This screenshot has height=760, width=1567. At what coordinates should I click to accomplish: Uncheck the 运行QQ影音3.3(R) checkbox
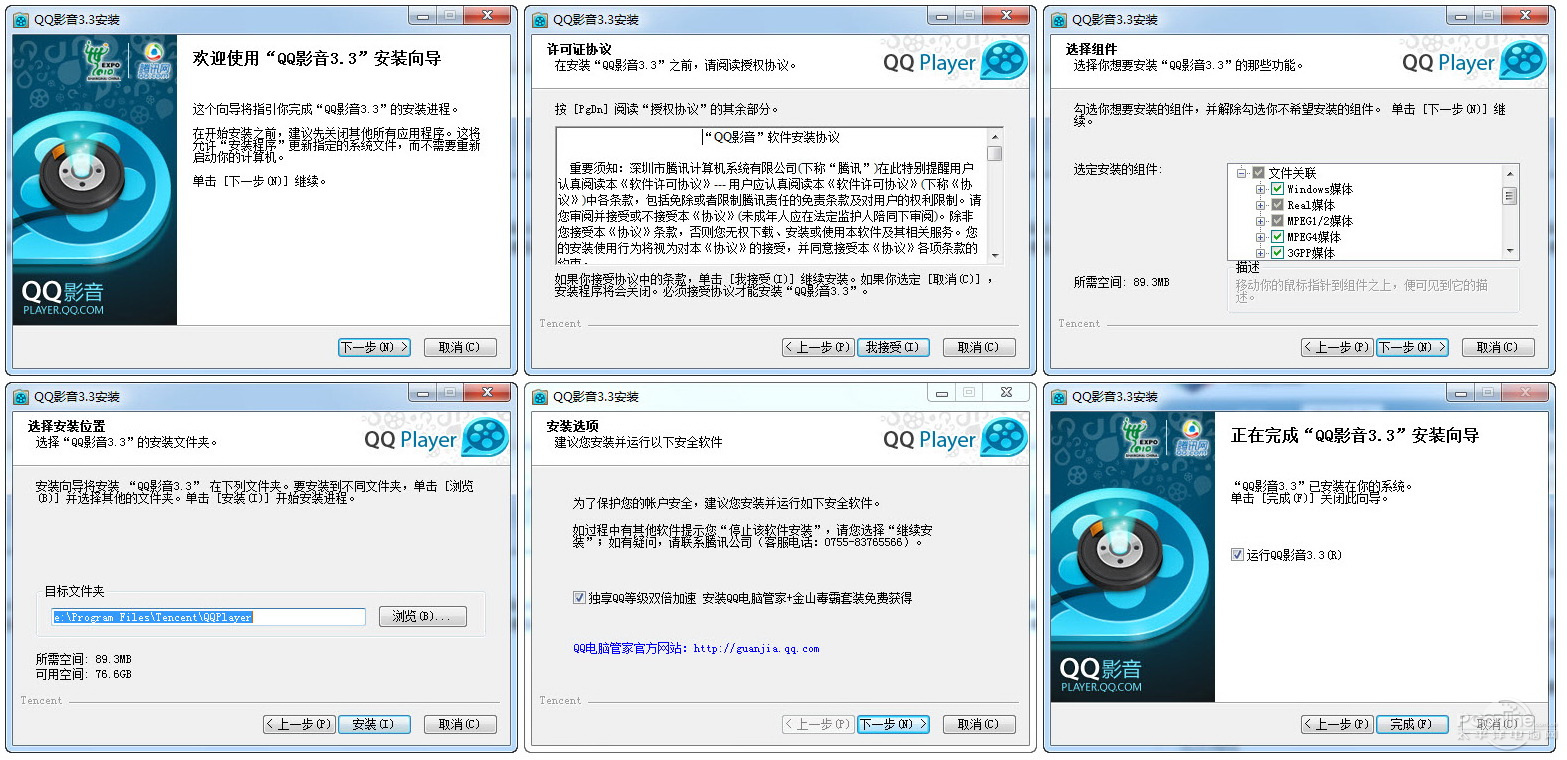click(1238, 554)
